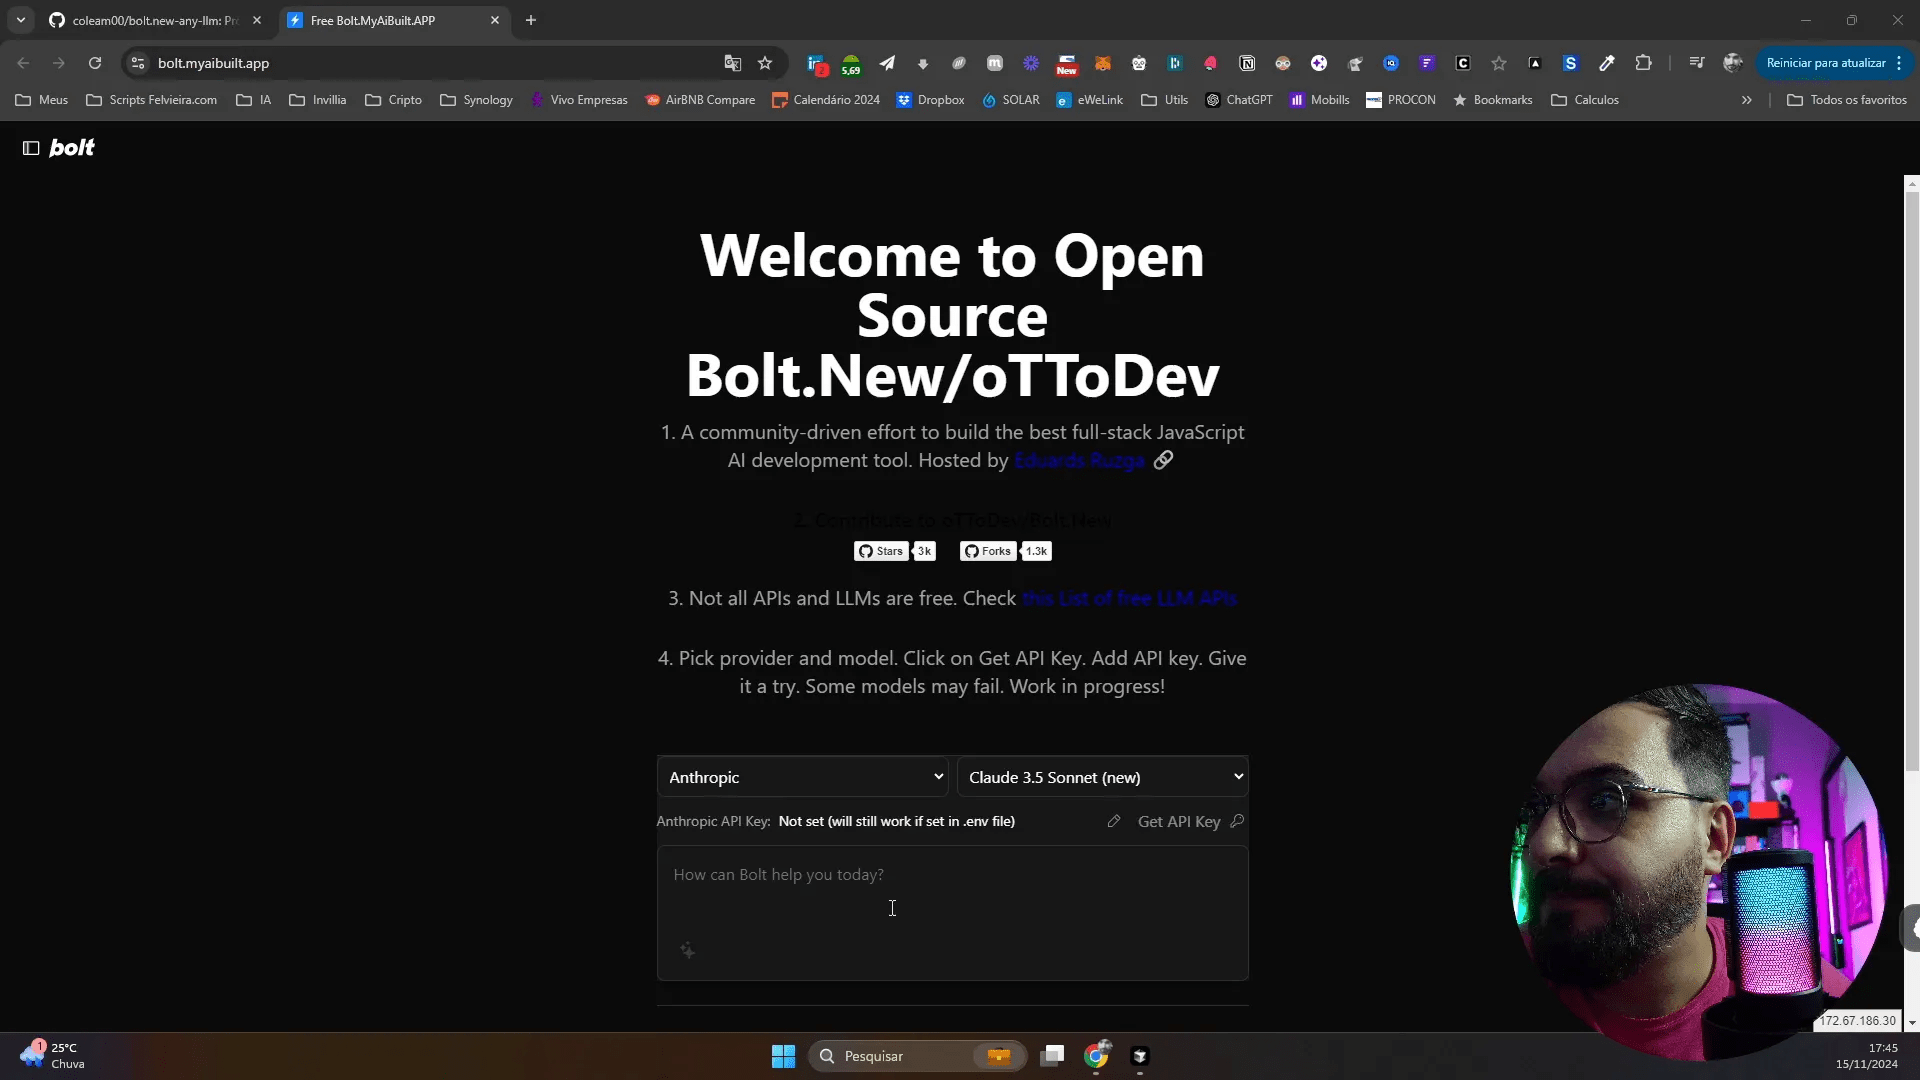The image size is (1920, 1080).
Task: Open the Windows Start menu
Action: [783, 1056]
